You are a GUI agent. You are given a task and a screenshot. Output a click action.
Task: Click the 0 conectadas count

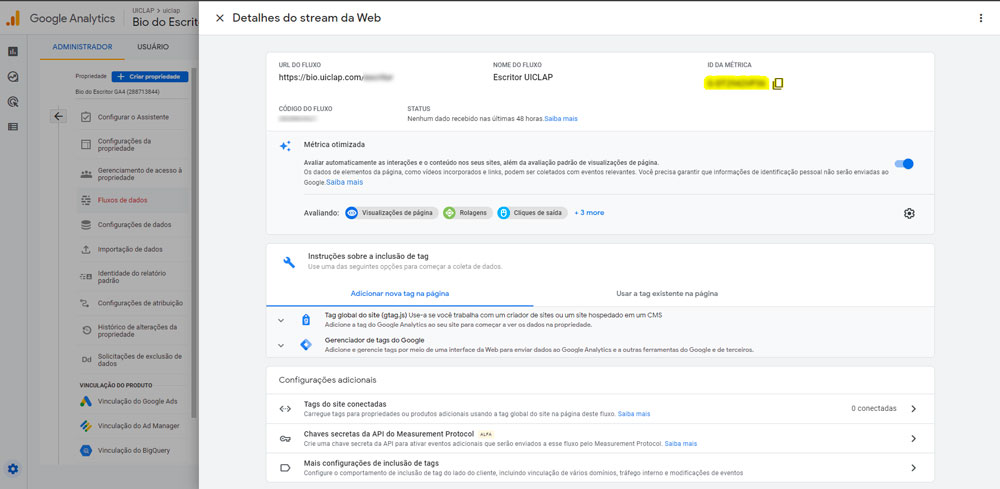tap(873, 409)
